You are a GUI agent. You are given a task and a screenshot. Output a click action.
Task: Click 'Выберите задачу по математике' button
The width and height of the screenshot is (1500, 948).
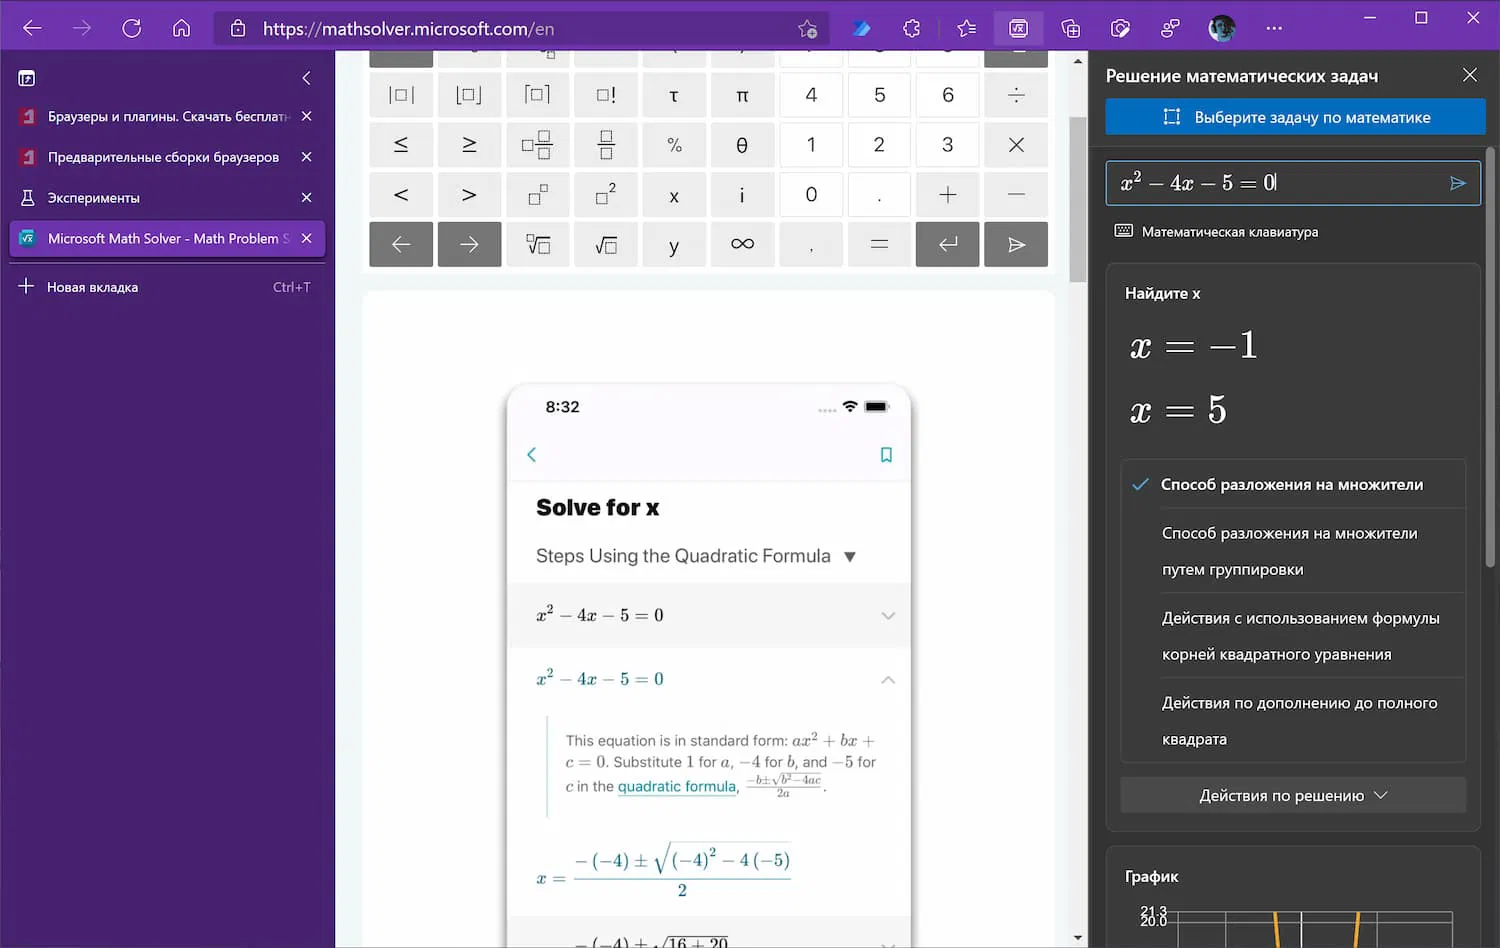[x=1295, y=117]
